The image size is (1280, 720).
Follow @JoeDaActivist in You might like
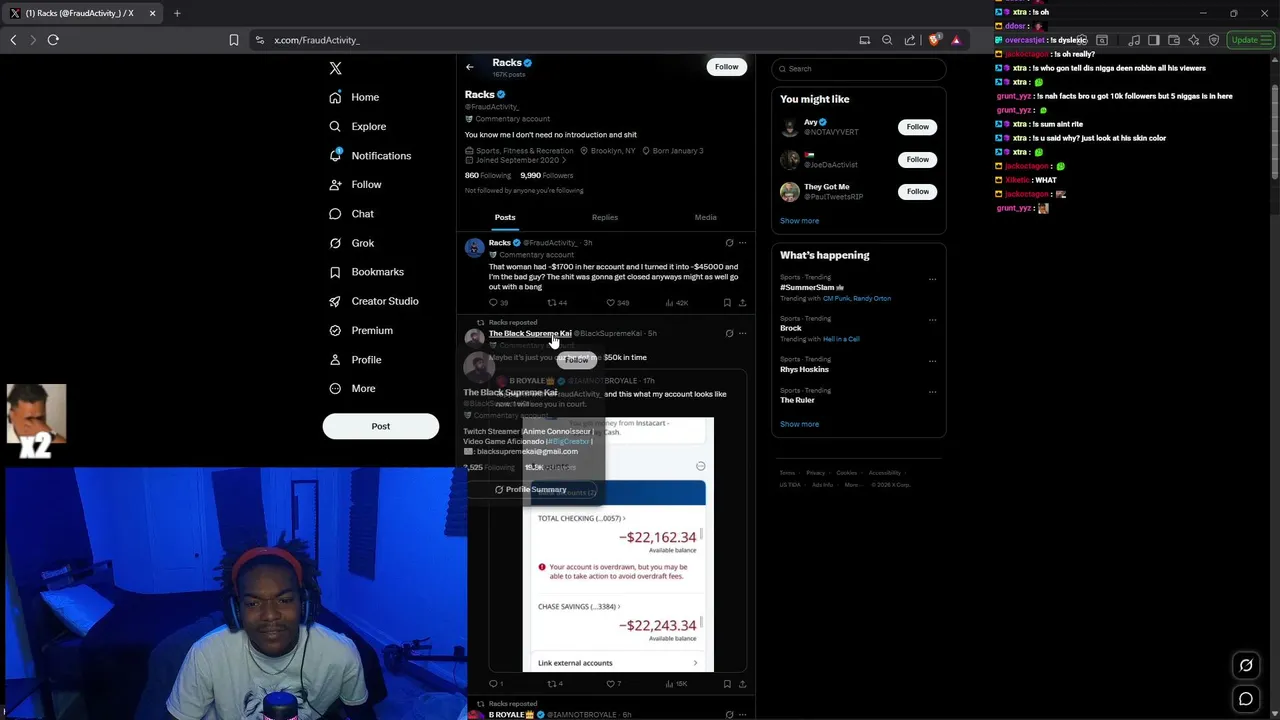click(917, 159)
